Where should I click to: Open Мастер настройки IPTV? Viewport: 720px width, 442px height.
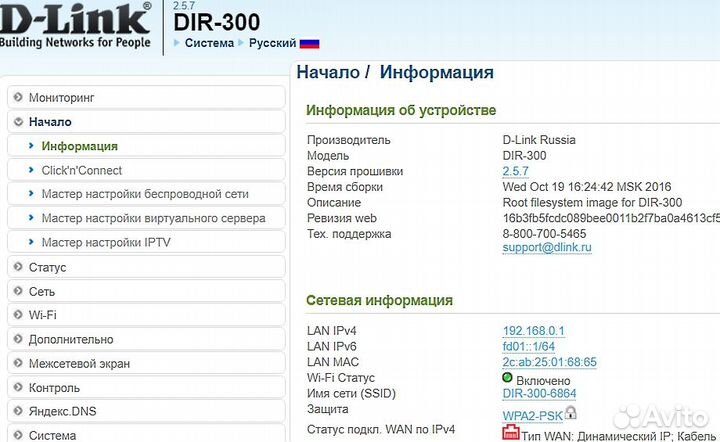point(146,242)
